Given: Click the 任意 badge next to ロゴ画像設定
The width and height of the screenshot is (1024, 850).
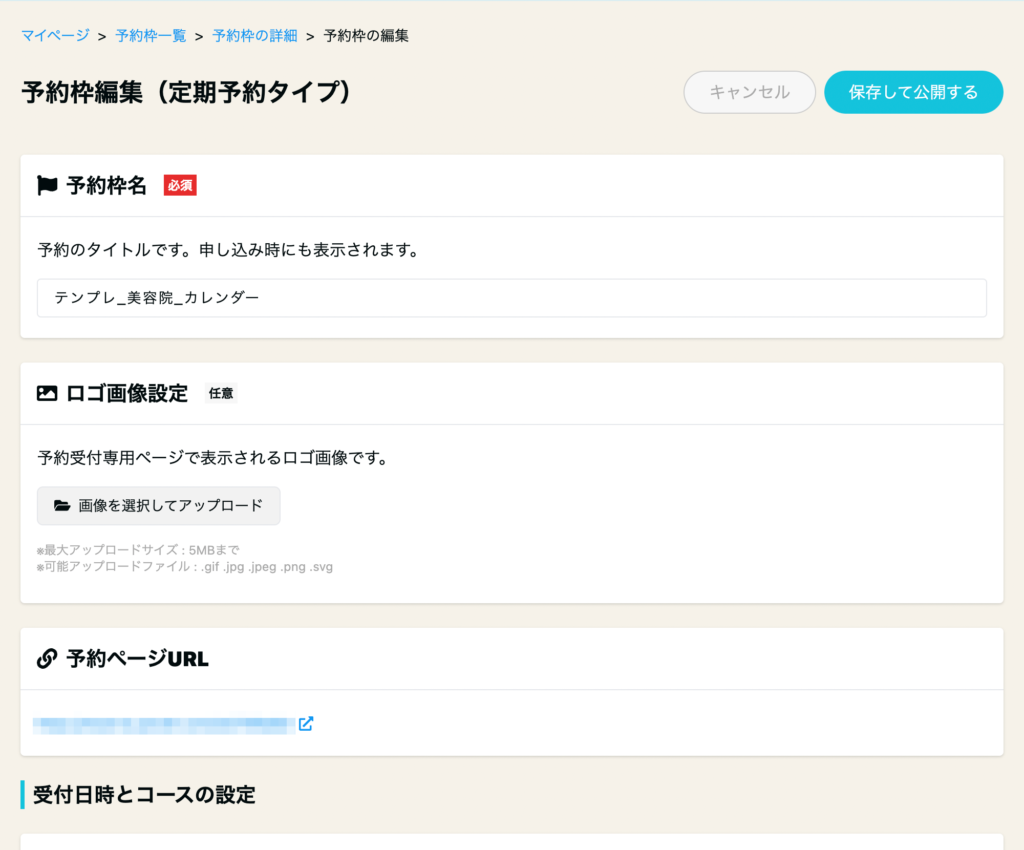Looking at the screenshot, I should [x=220, y=393].
